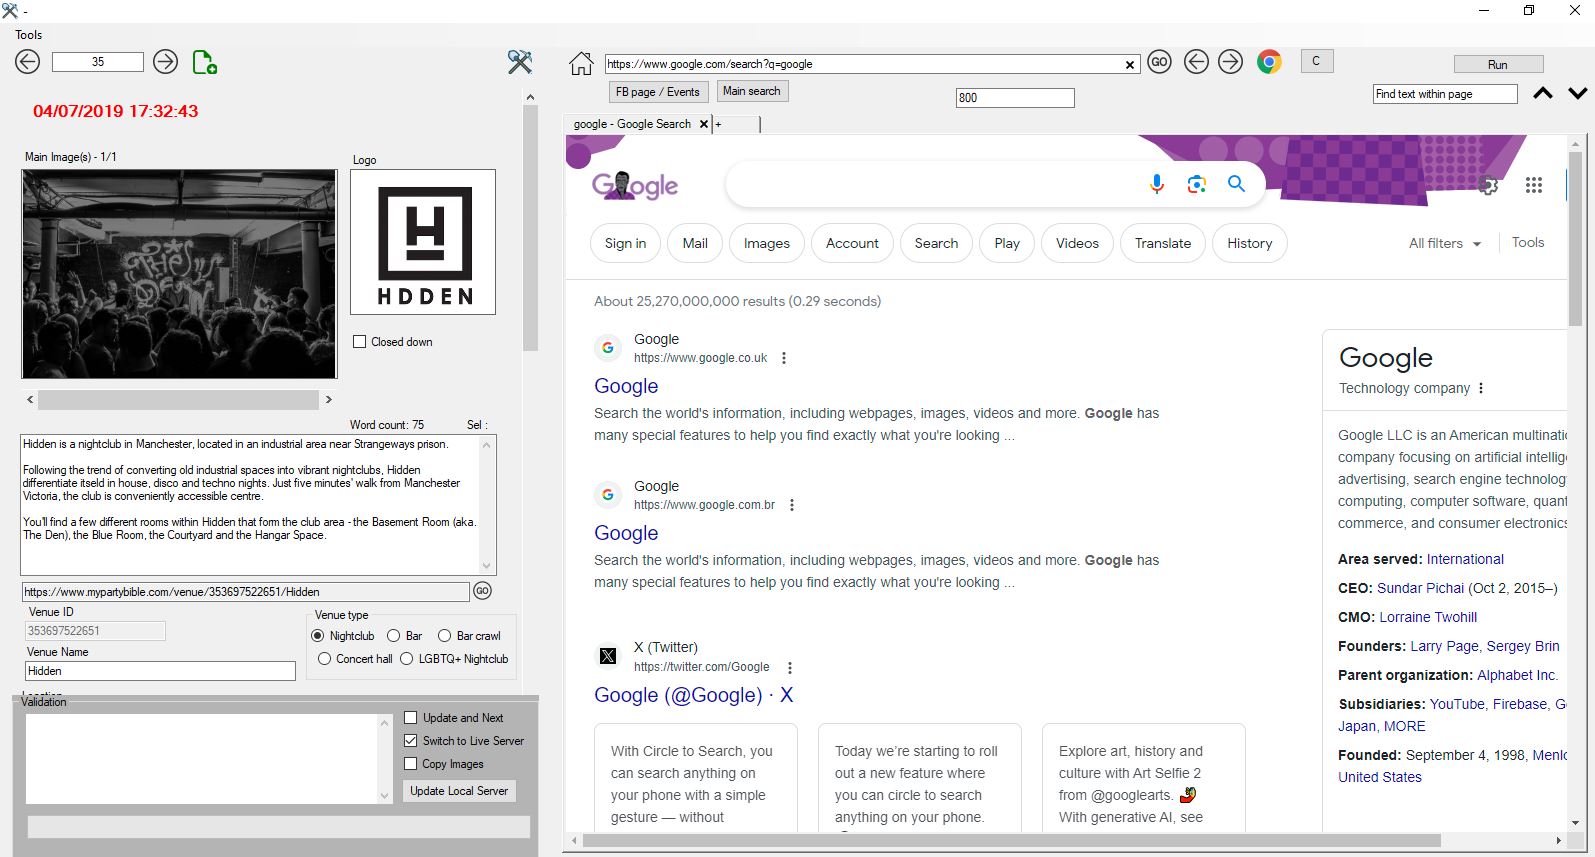Click the C button
Image resolution: width=1595 pixels, height=857 pixels.
[1316, 61]
